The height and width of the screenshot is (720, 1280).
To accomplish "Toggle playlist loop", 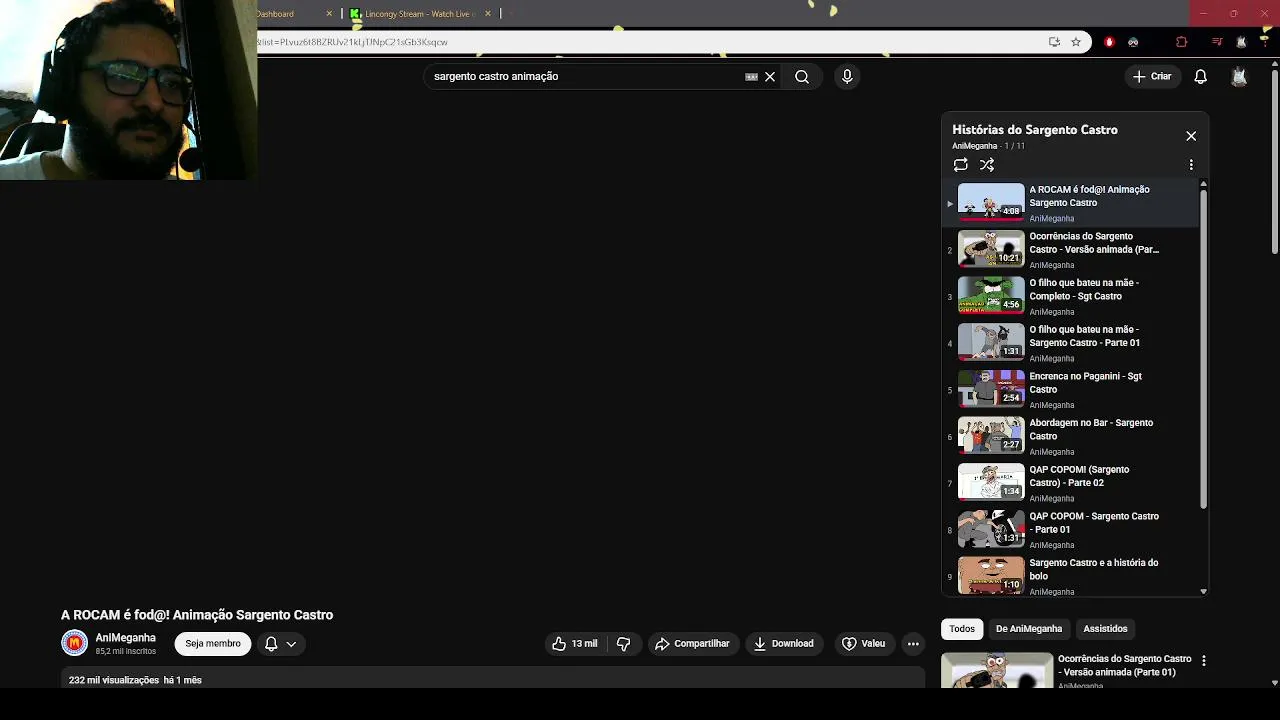I will [960, 165].
